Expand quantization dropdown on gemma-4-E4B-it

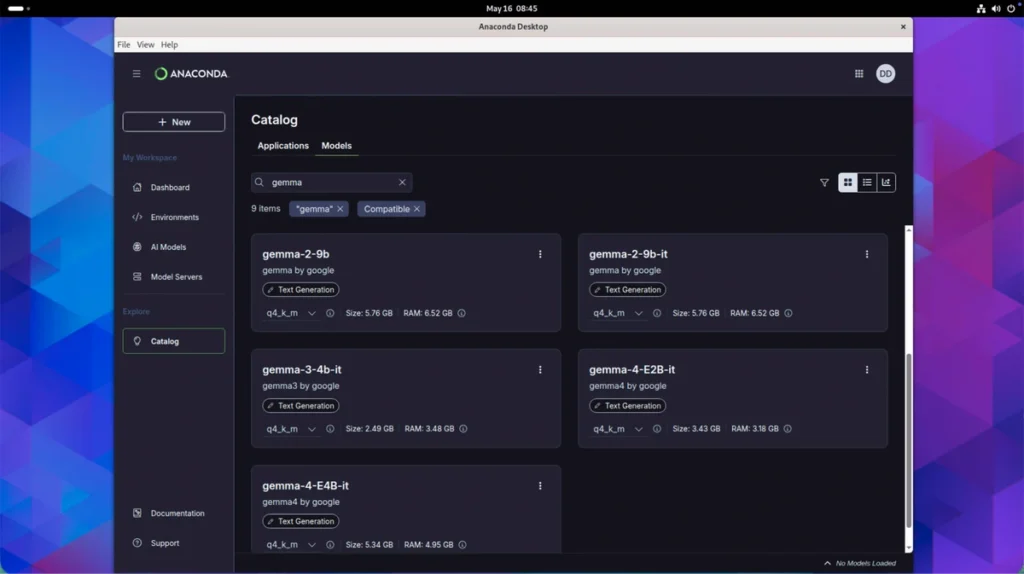(291, 545)
